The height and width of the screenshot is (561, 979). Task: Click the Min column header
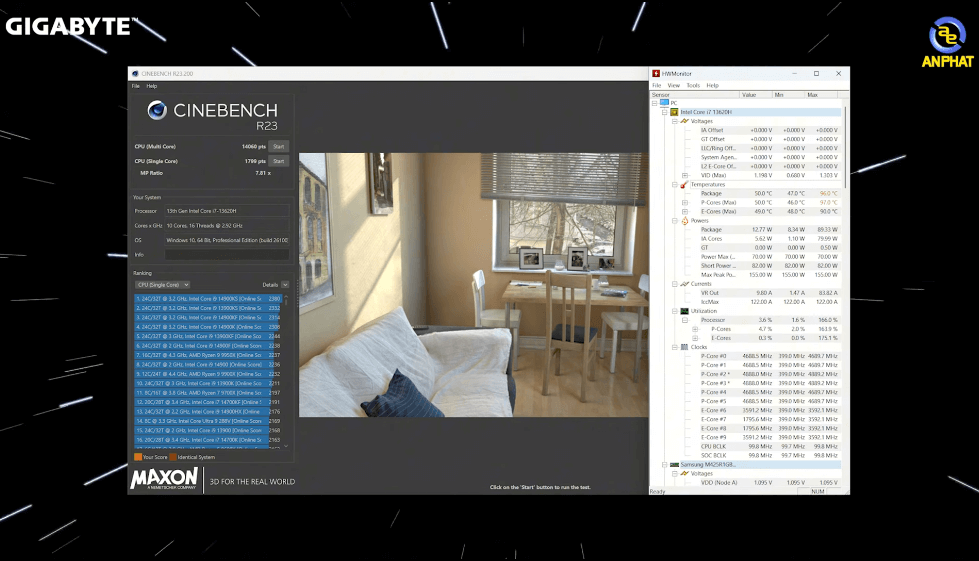click(x=788, y=95)
